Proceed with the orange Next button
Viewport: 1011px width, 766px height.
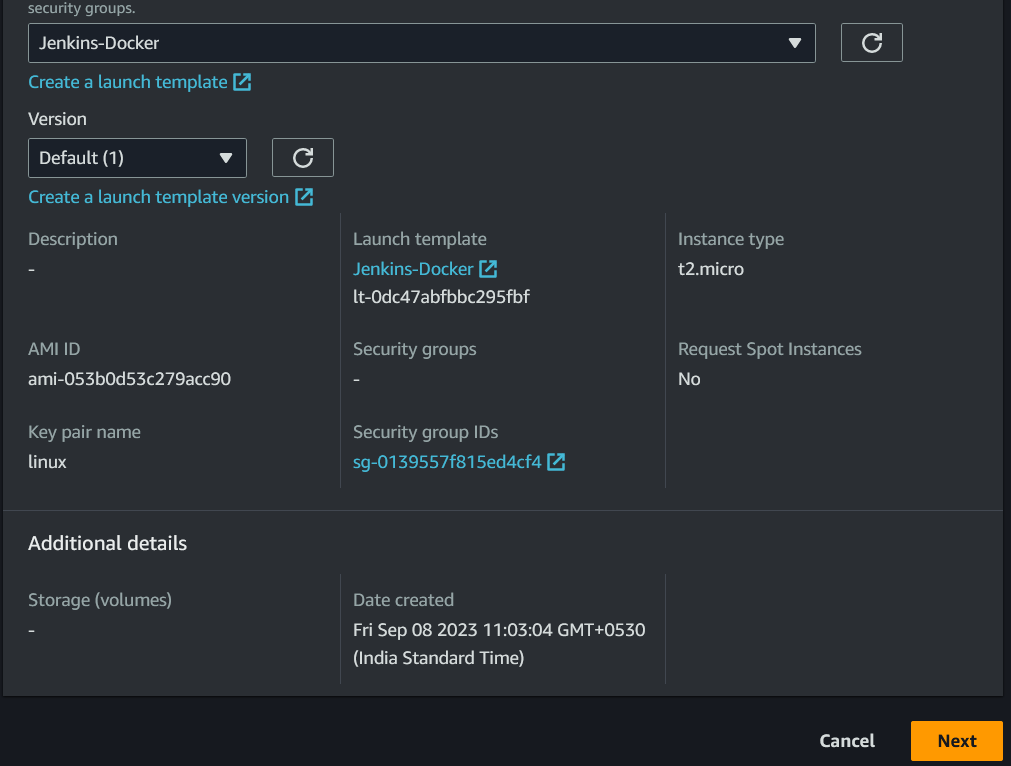point(957,741)
